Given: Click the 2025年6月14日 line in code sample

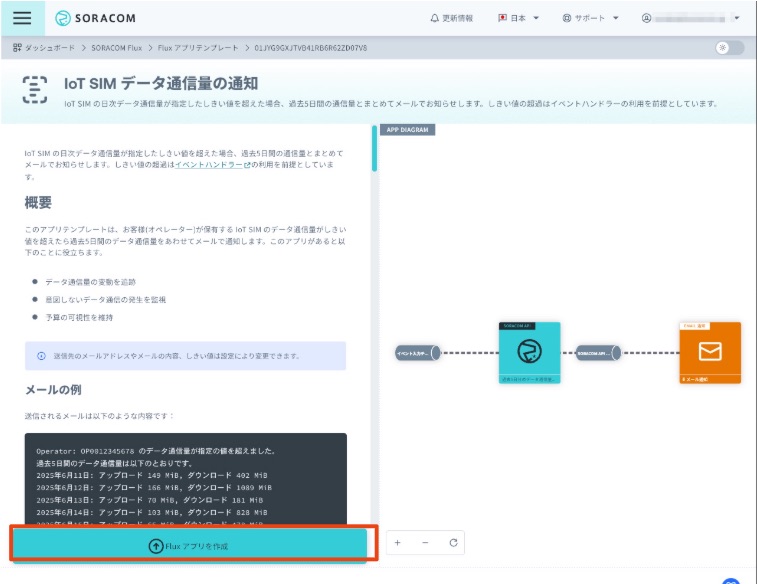Looking at the screenshot, I should click(x=152, y=513).
